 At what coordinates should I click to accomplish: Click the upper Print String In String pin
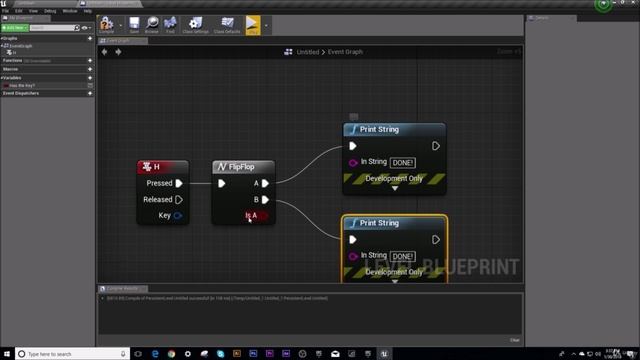coord(353,162)
